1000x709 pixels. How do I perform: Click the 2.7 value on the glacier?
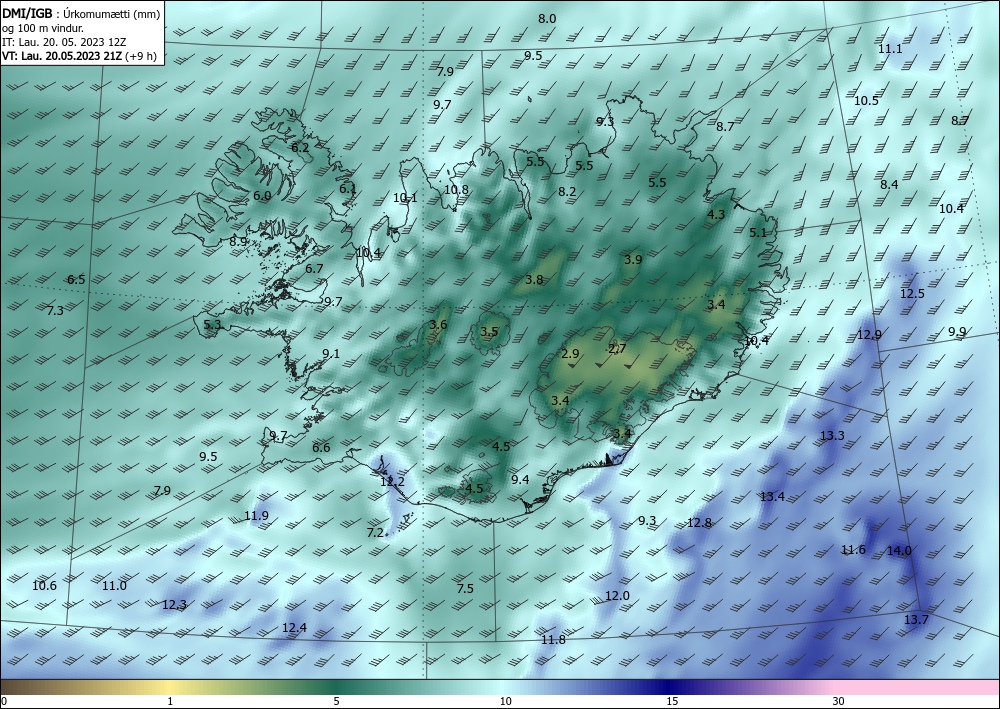(617, 348)
